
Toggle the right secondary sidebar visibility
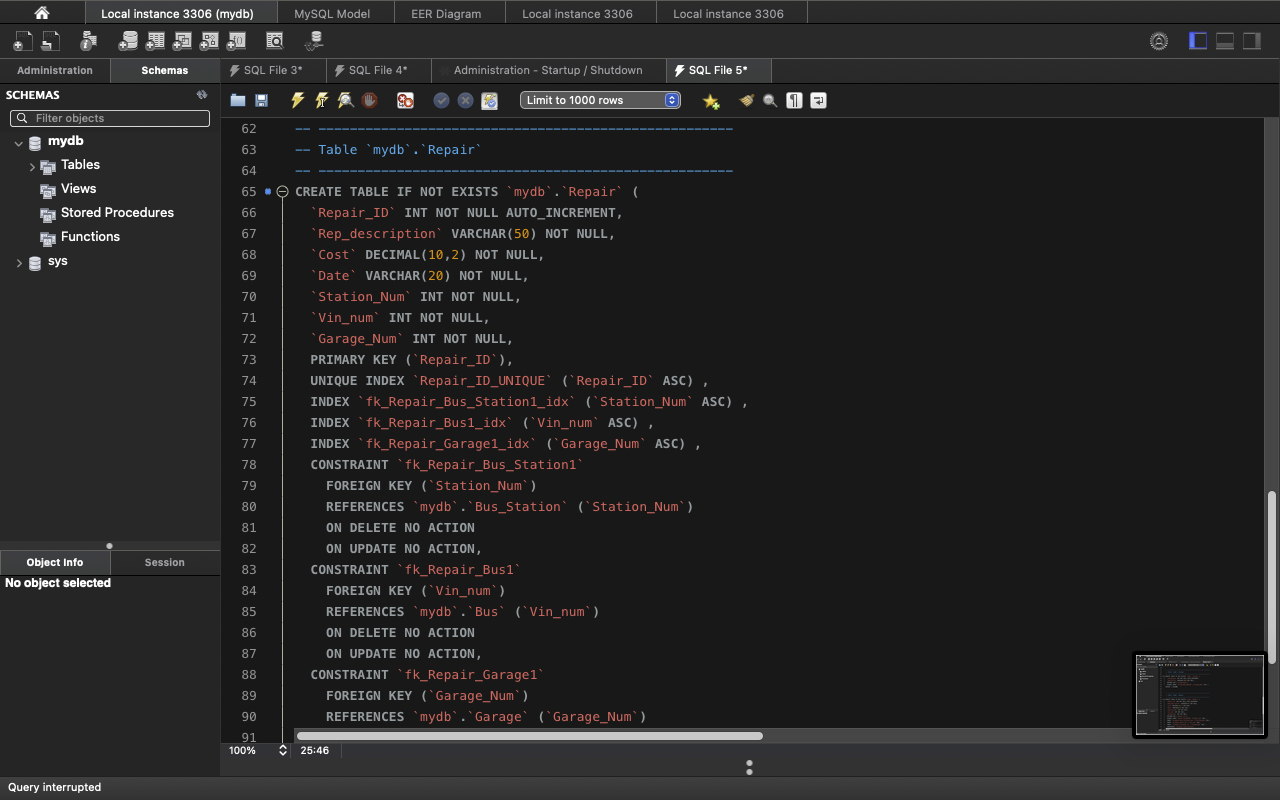click(x=1252, y=41)
